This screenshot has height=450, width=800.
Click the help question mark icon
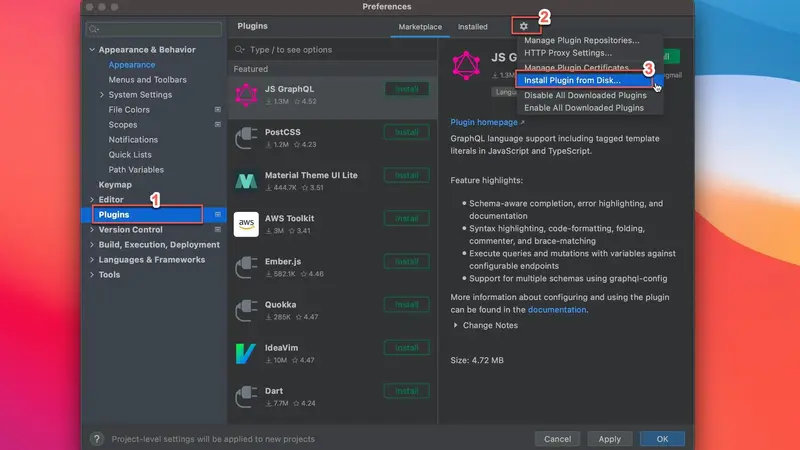click(x=96, y=439)
